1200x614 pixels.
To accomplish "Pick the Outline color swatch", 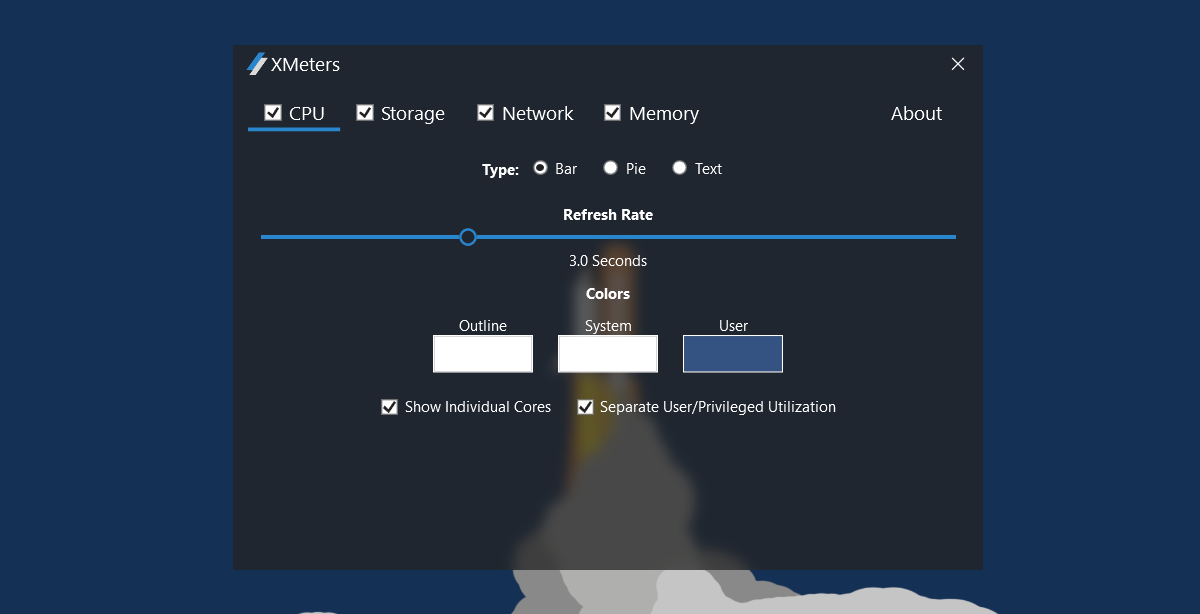I will pyautogui.click(x=483, y=354).
